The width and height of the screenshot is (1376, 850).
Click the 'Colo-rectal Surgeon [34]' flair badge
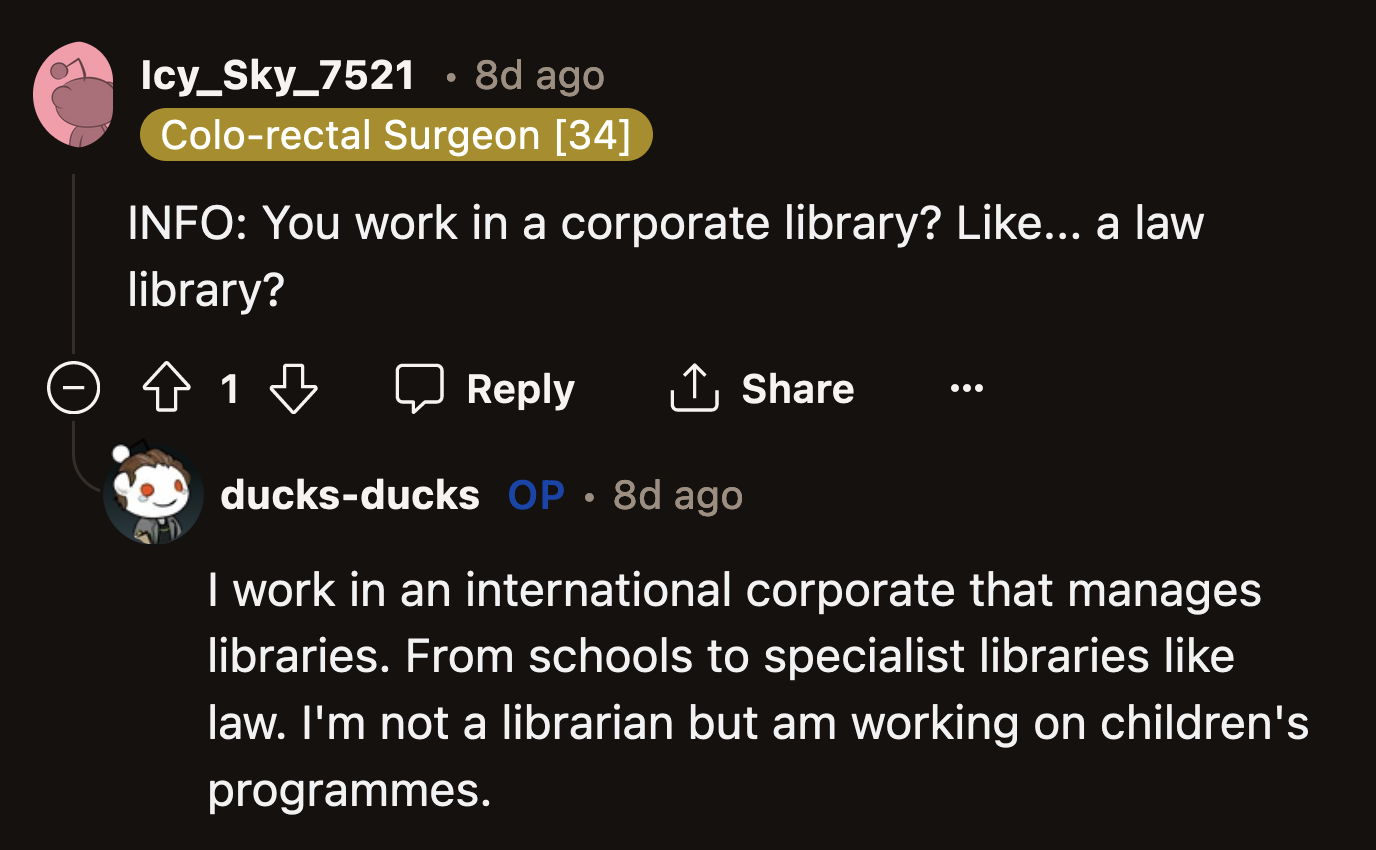(x=396, y=134)
